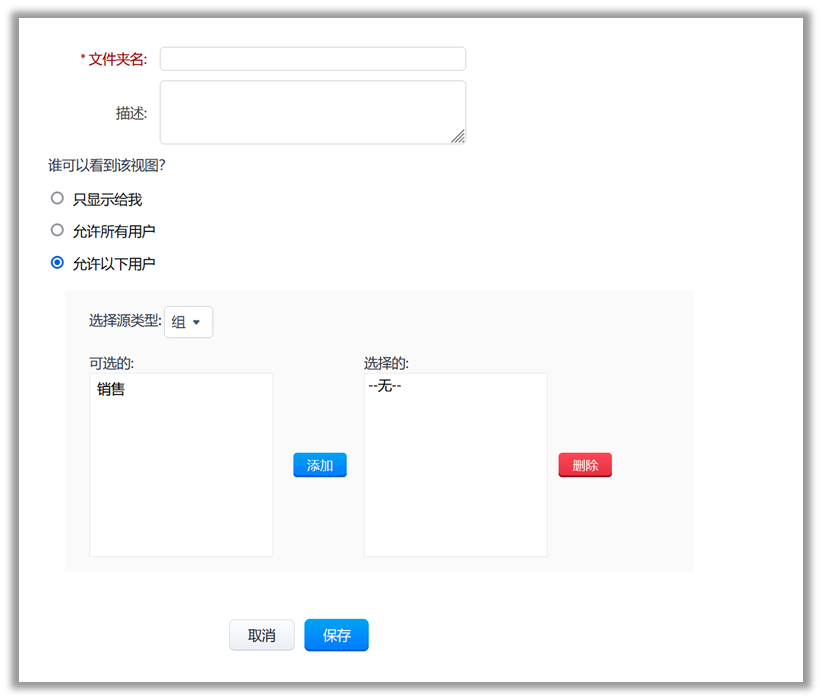This screenshot has width=822, height=700.
Task: Open the 选择源类型 dropdown showing 组
Action: click(x=188, y=322)
